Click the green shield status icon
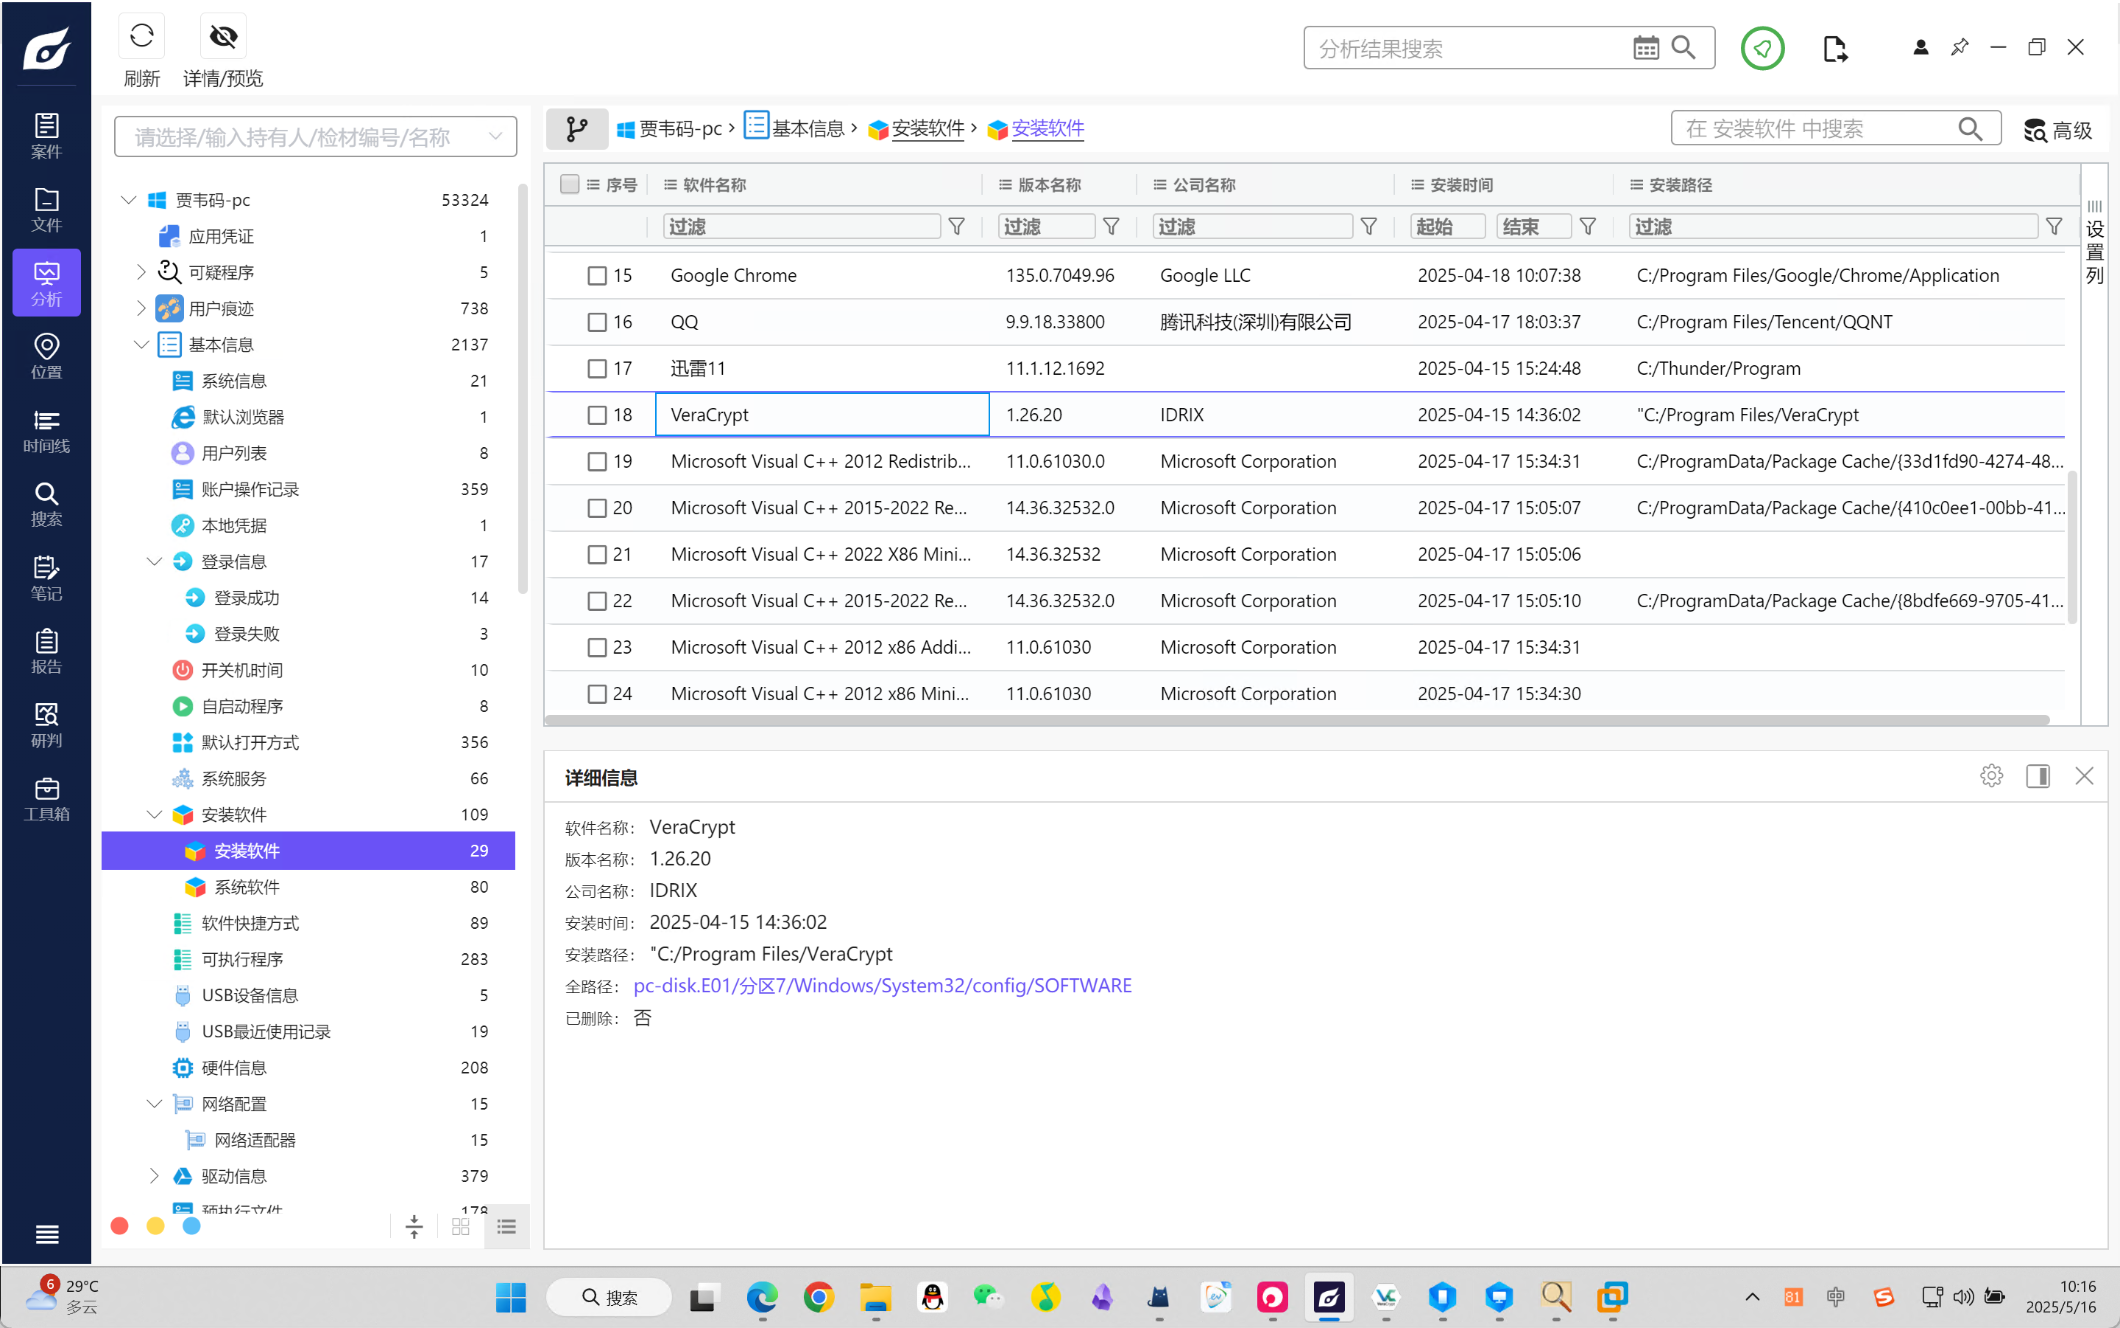The height and width of the screenshot is (1328, 2120). [1762, 48]
